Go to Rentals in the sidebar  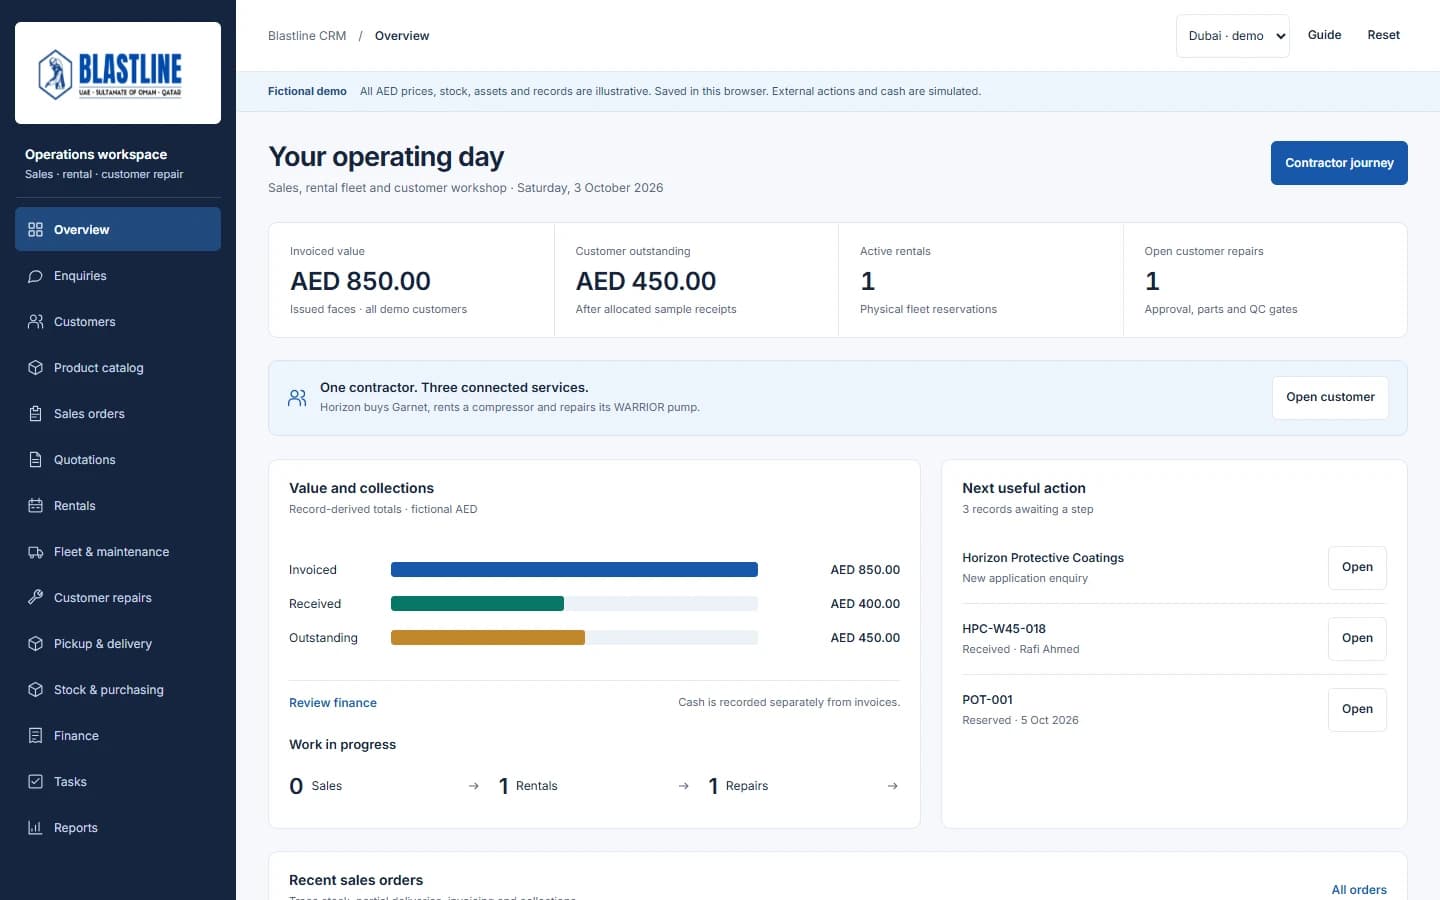118,506
